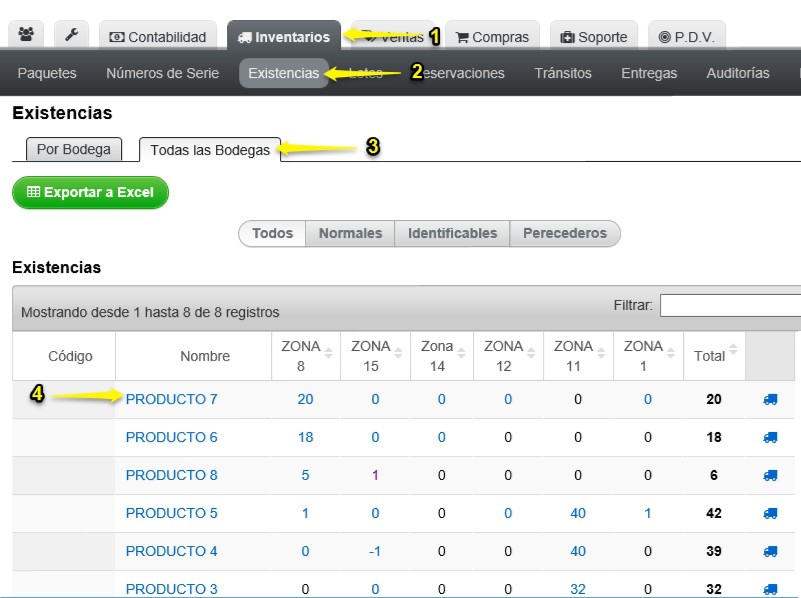
Task: Open the P.D.V. tab
Action: pos(687,36)
